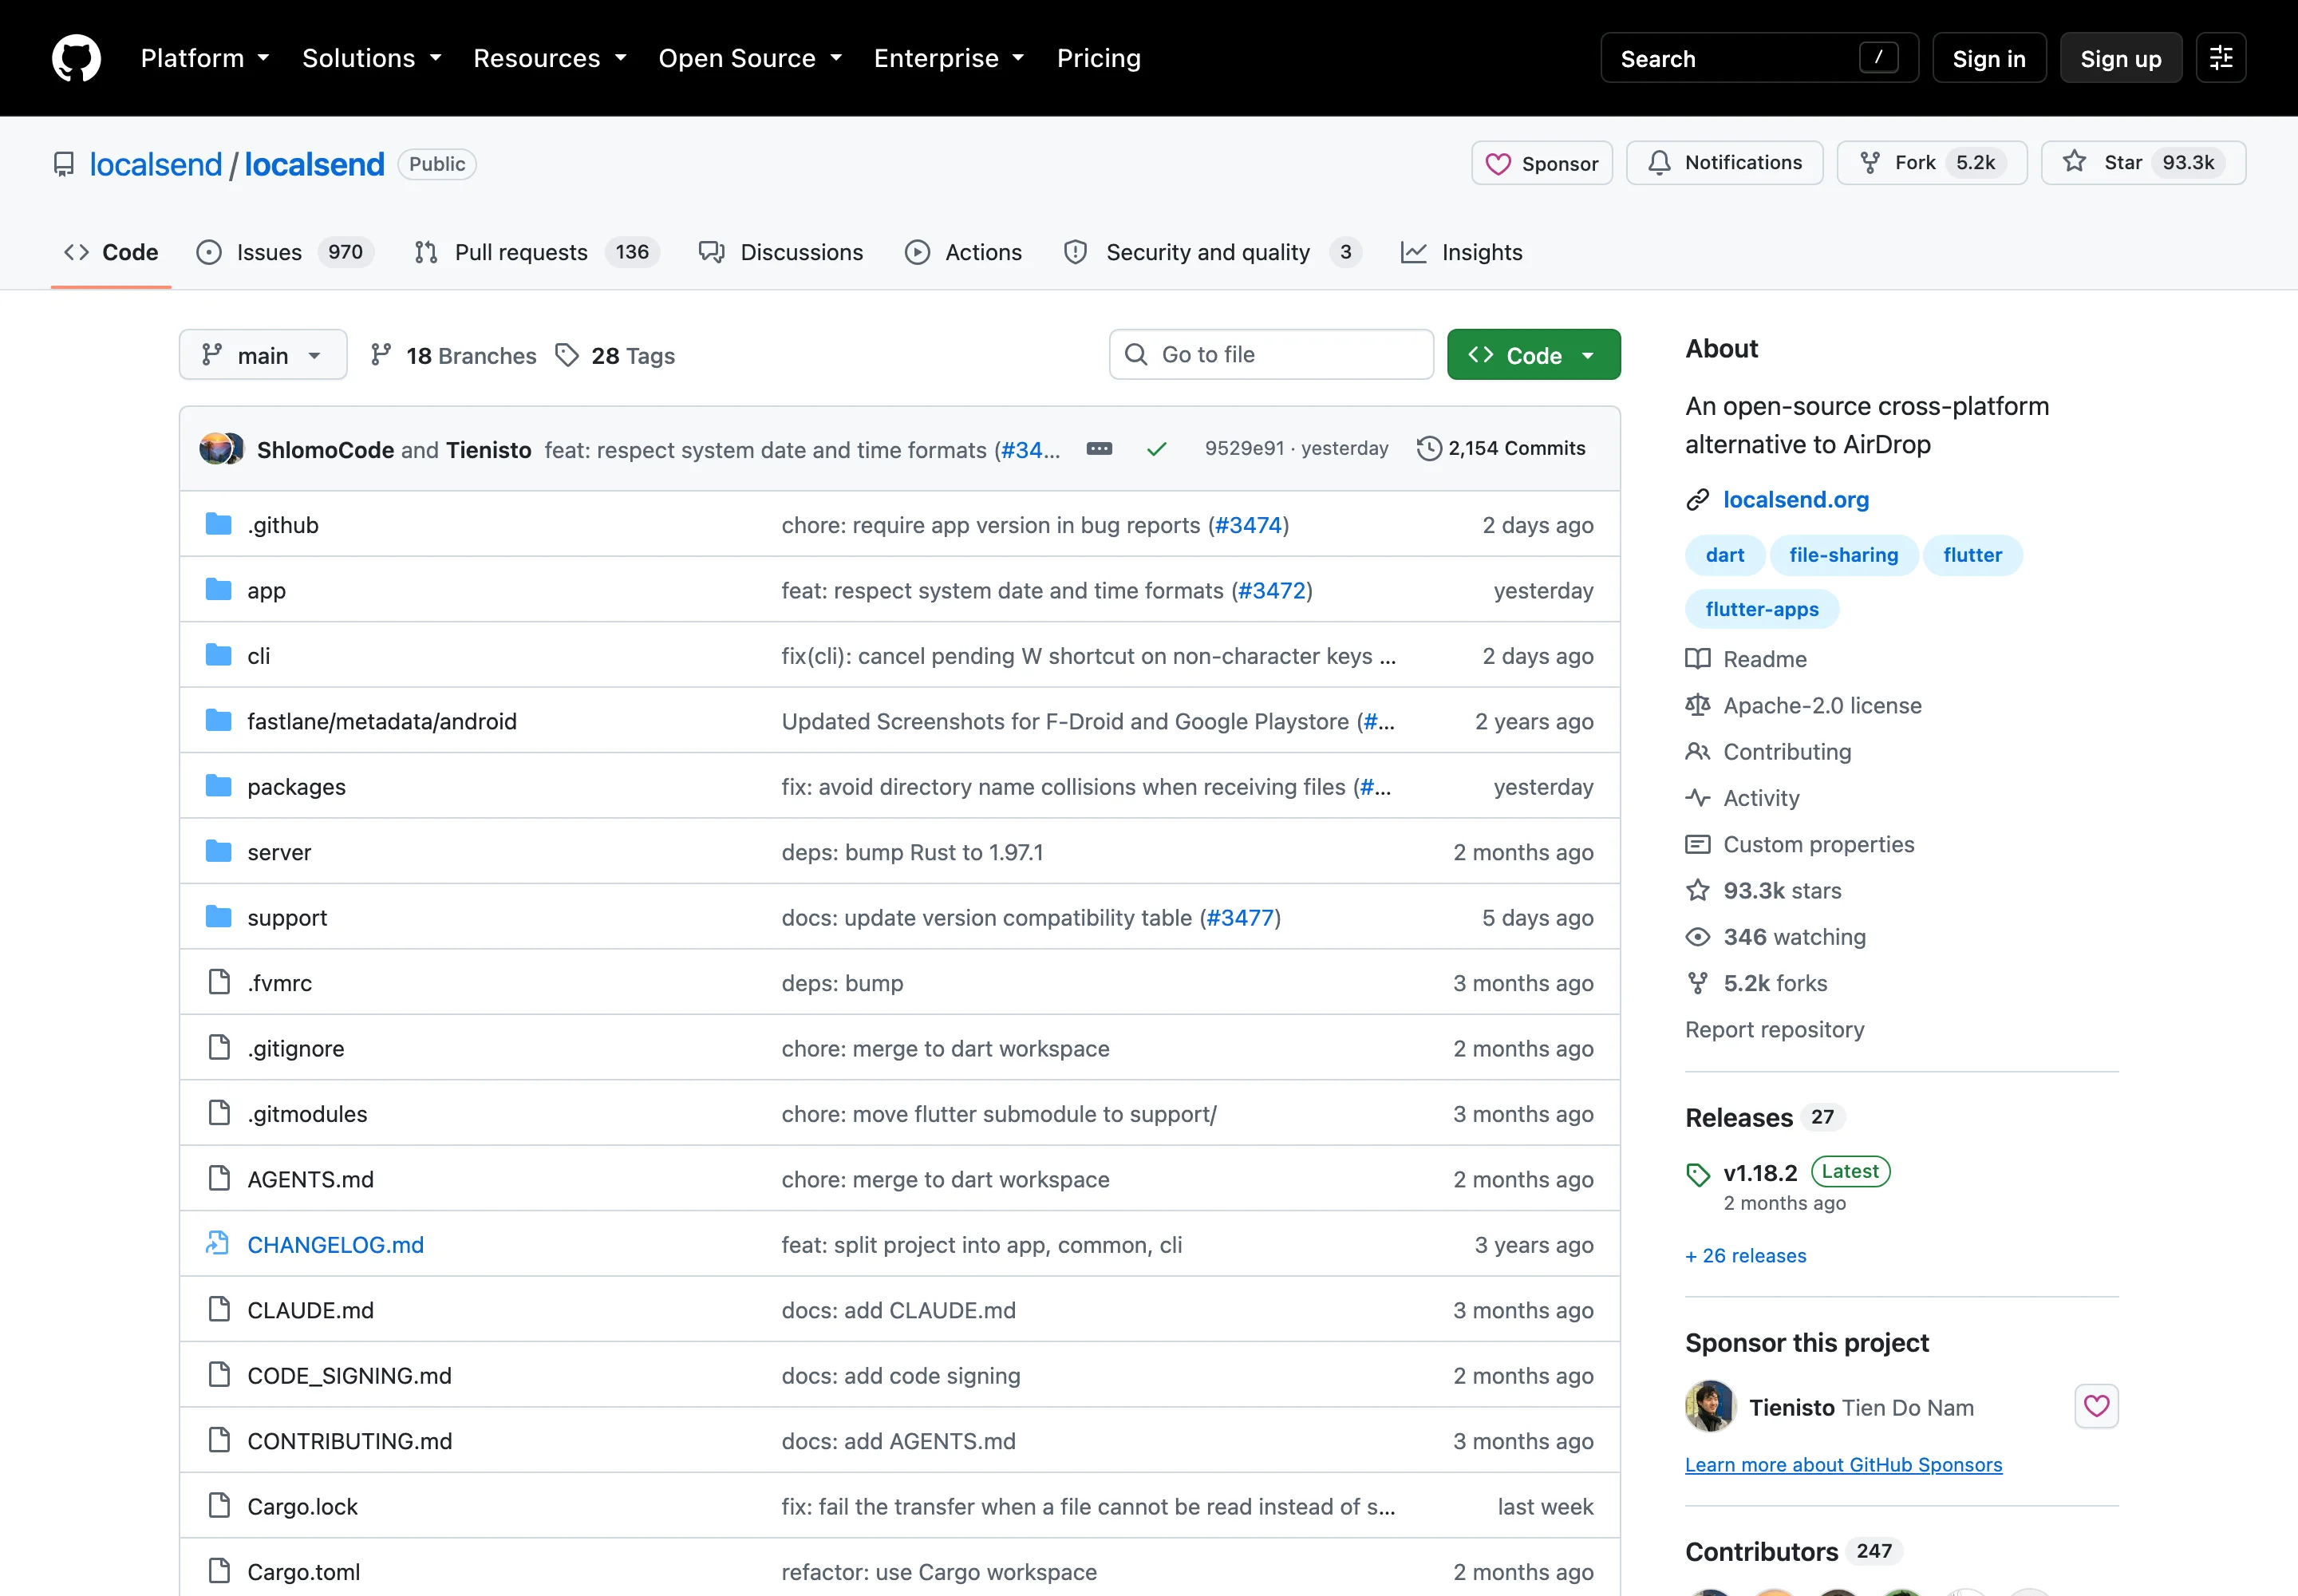Switch to the Pull requests tab
Screen dimensions: 2298x1596
537,252
